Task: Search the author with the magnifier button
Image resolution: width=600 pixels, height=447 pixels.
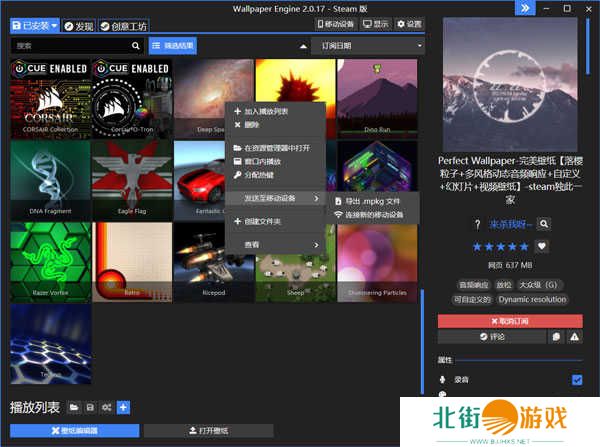Action: (544, 224)
